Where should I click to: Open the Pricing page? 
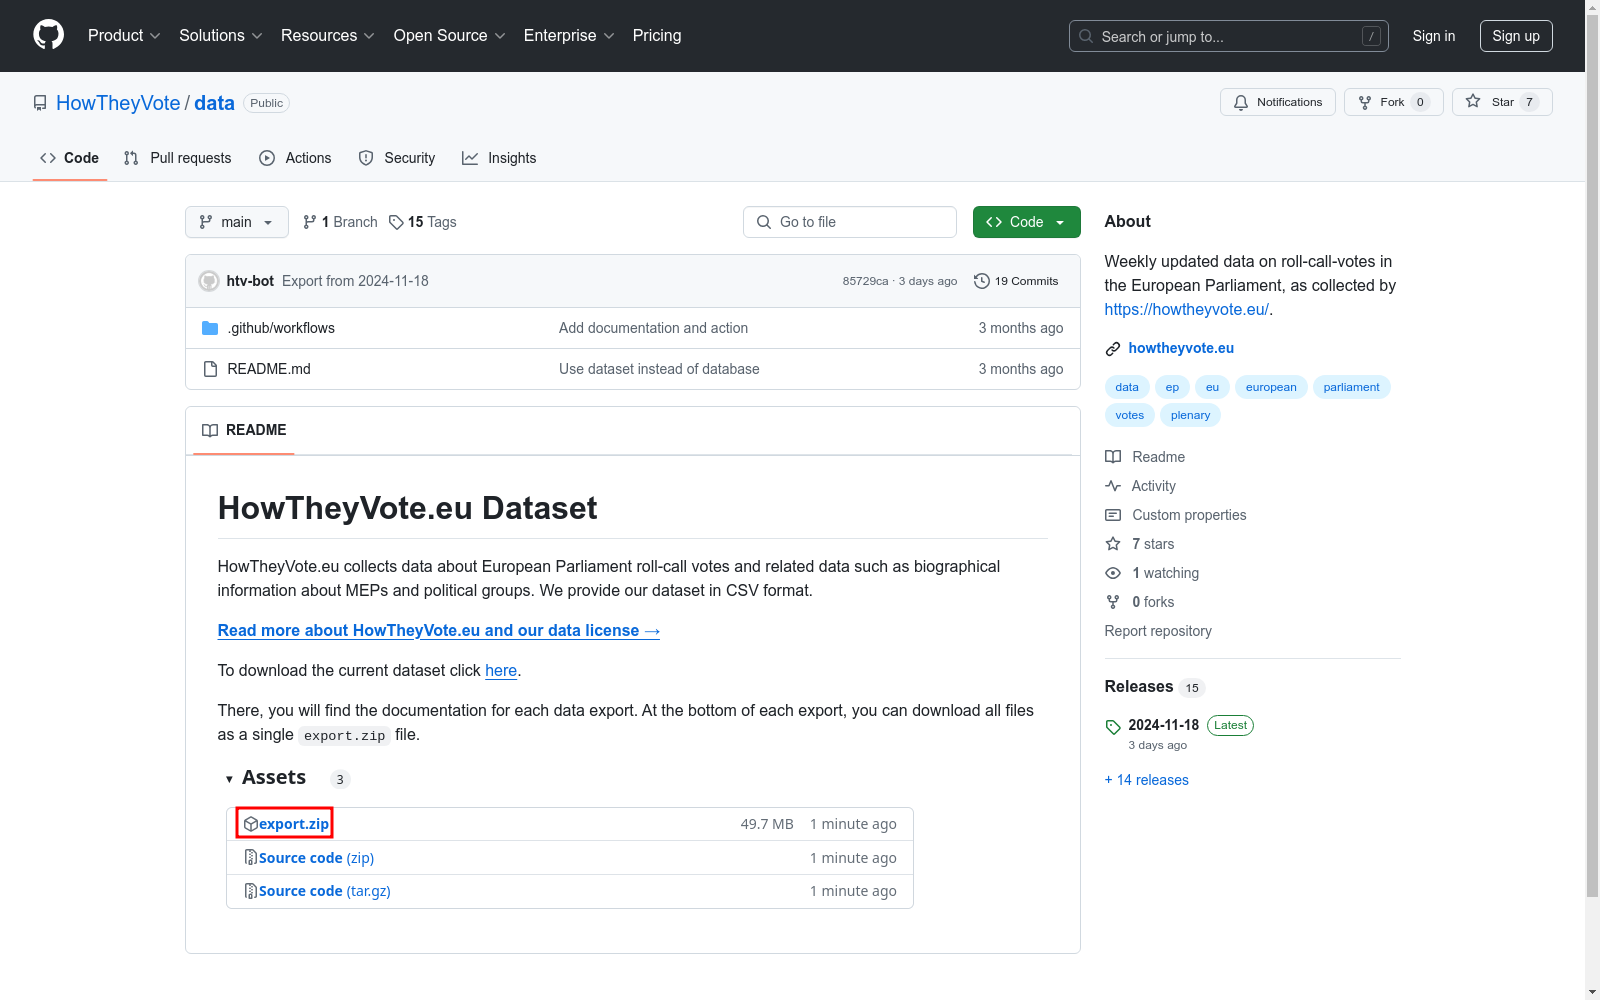click(x=657, y=36)
